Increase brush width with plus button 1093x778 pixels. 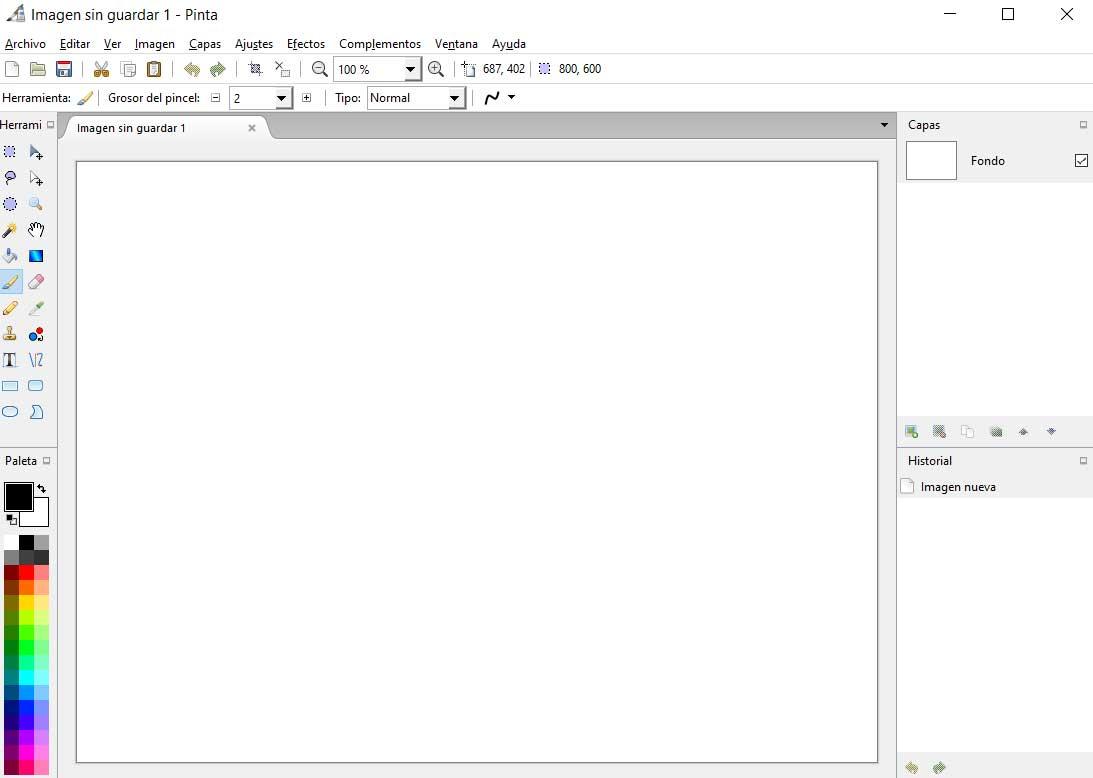307,98
